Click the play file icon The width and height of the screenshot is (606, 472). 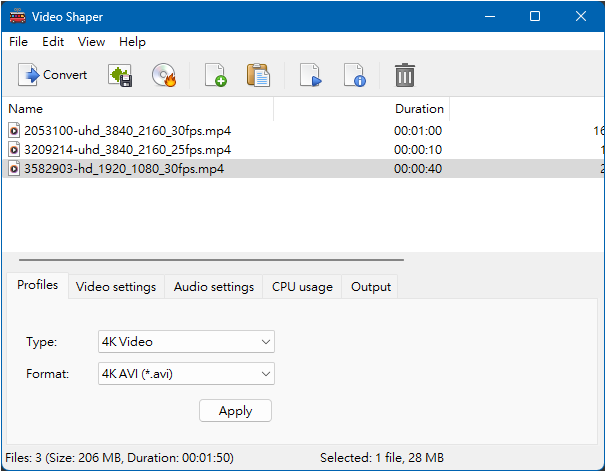tap(311, 75)
